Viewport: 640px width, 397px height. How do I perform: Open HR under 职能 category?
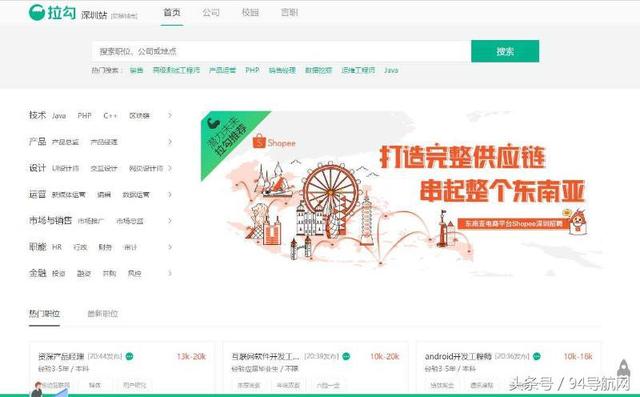point(57,247)
